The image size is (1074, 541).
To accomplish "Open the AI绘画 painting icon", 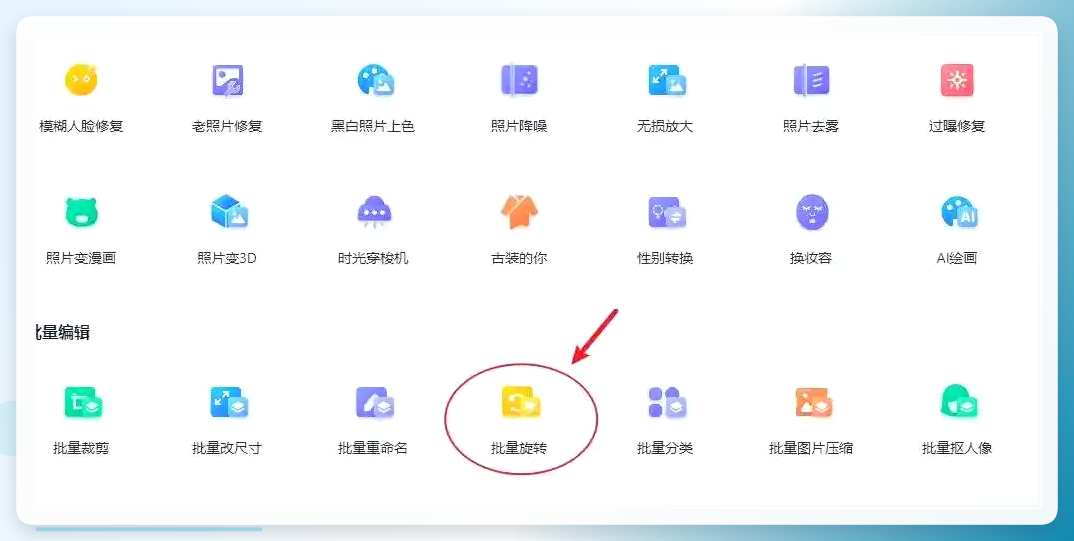I will point(958,212).
